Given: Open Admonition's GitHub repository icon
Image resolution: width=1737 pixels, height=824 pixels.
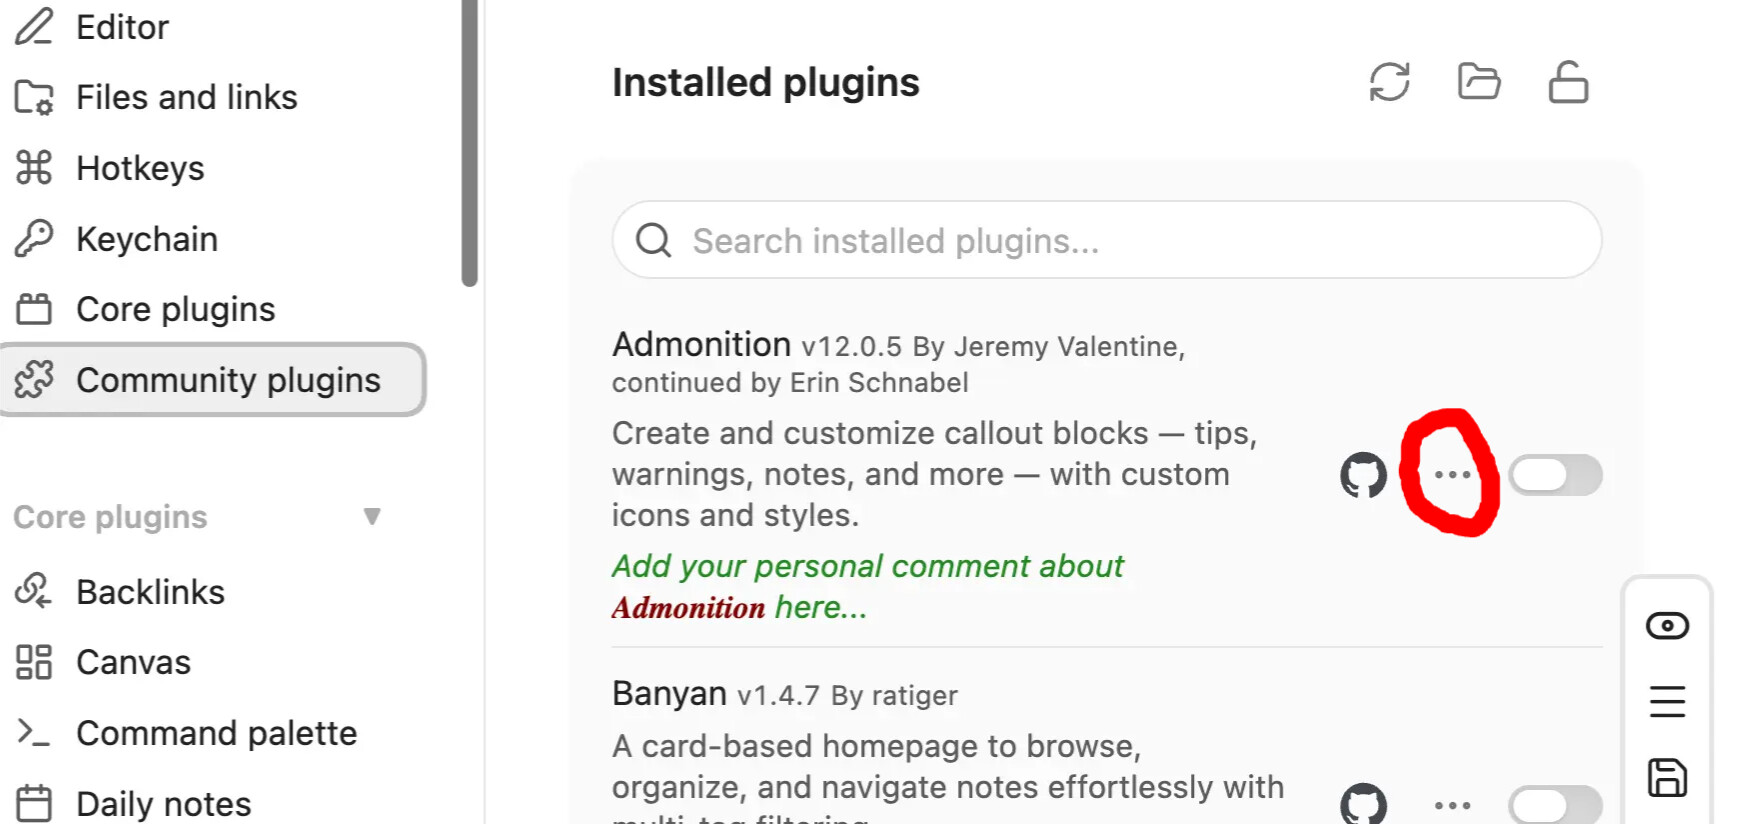Looking at the screenshot, I should [x=1363, y=475].
